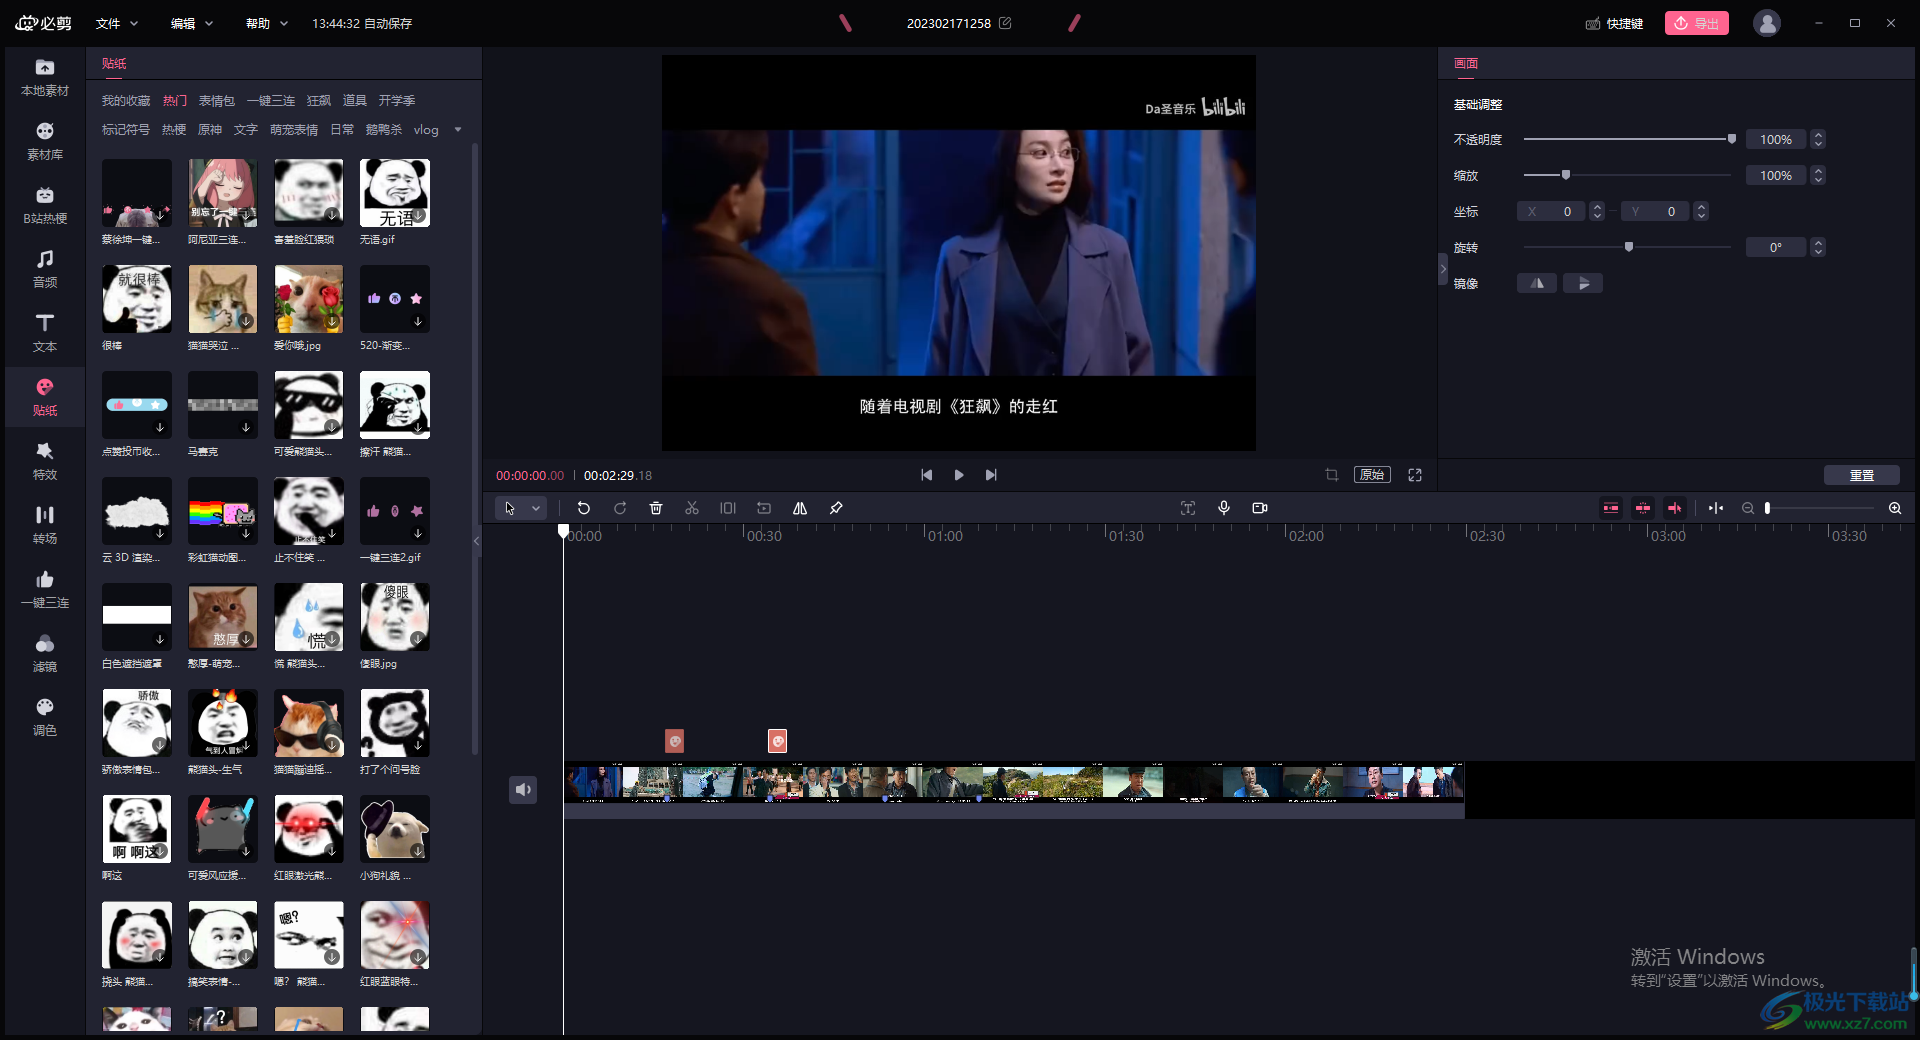Click 导出 export button
The image size is (1920, 1040).
pos(1697,23)
